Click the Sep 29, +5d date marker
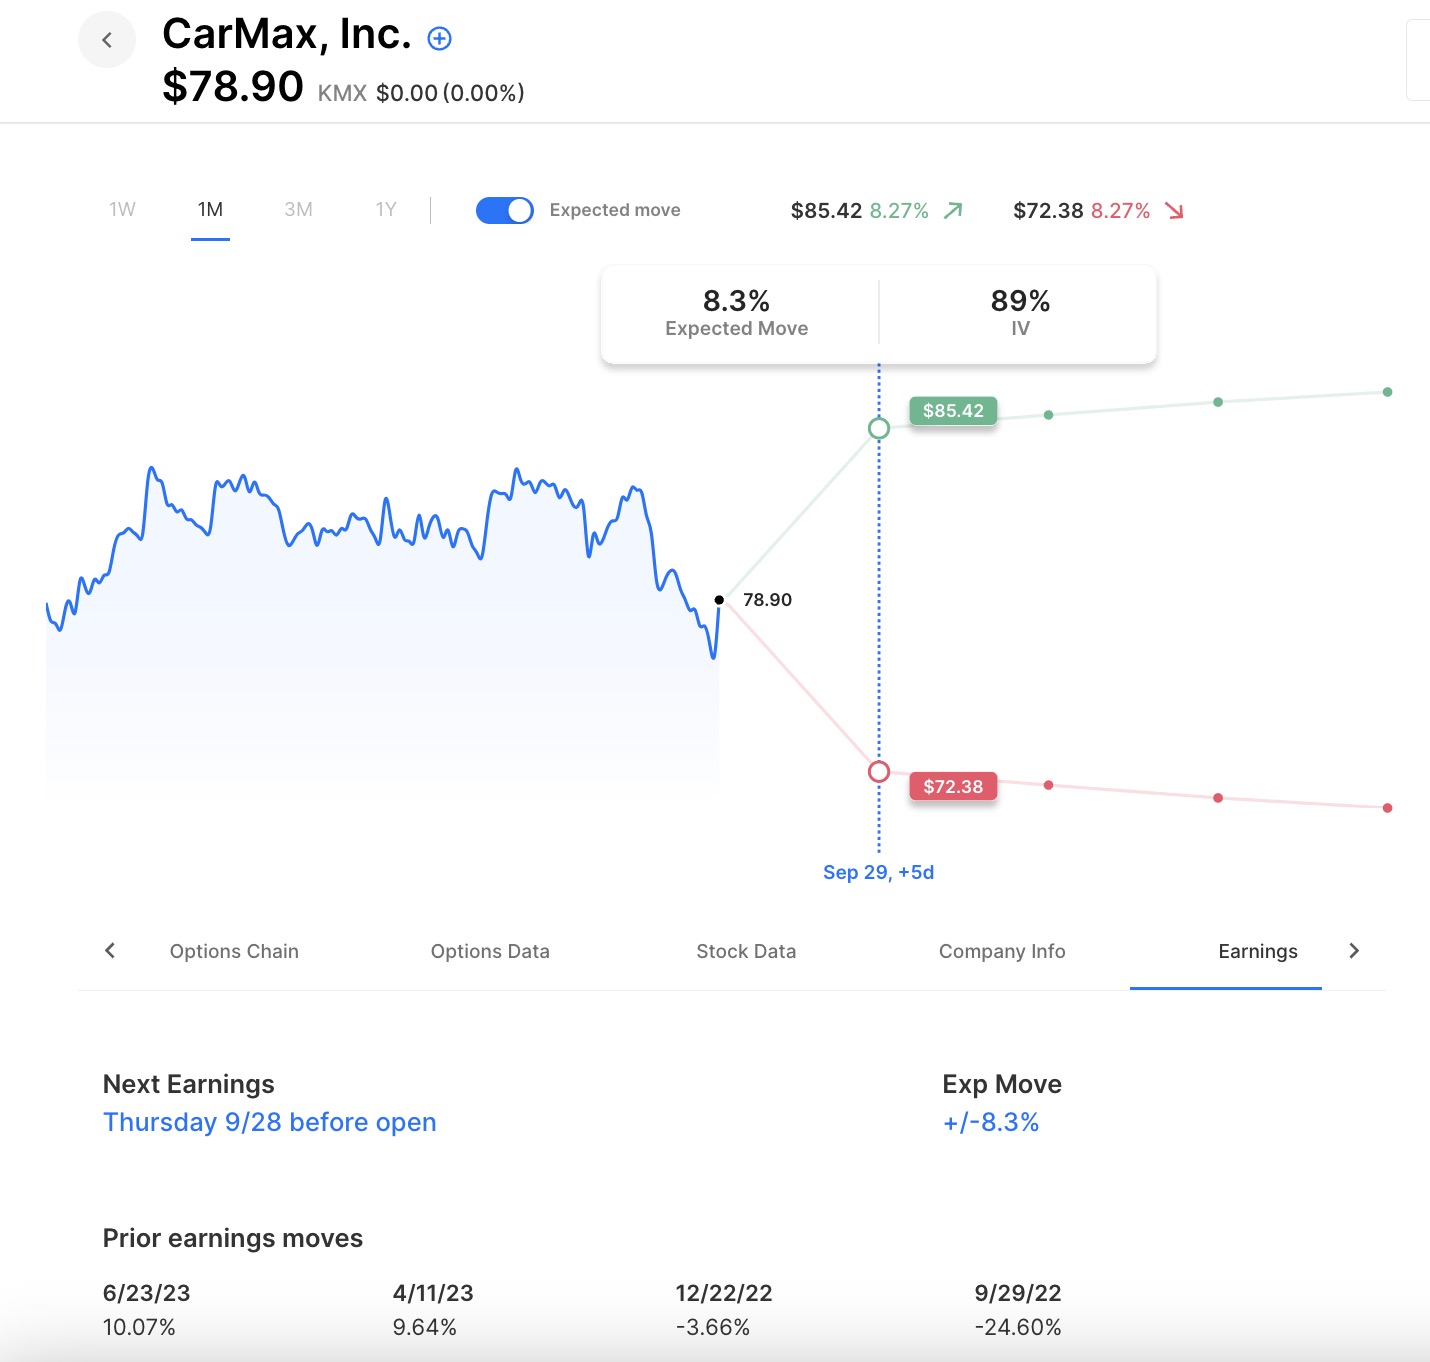Screen dimensions: 1430x1362 click(x=878, y=872)
